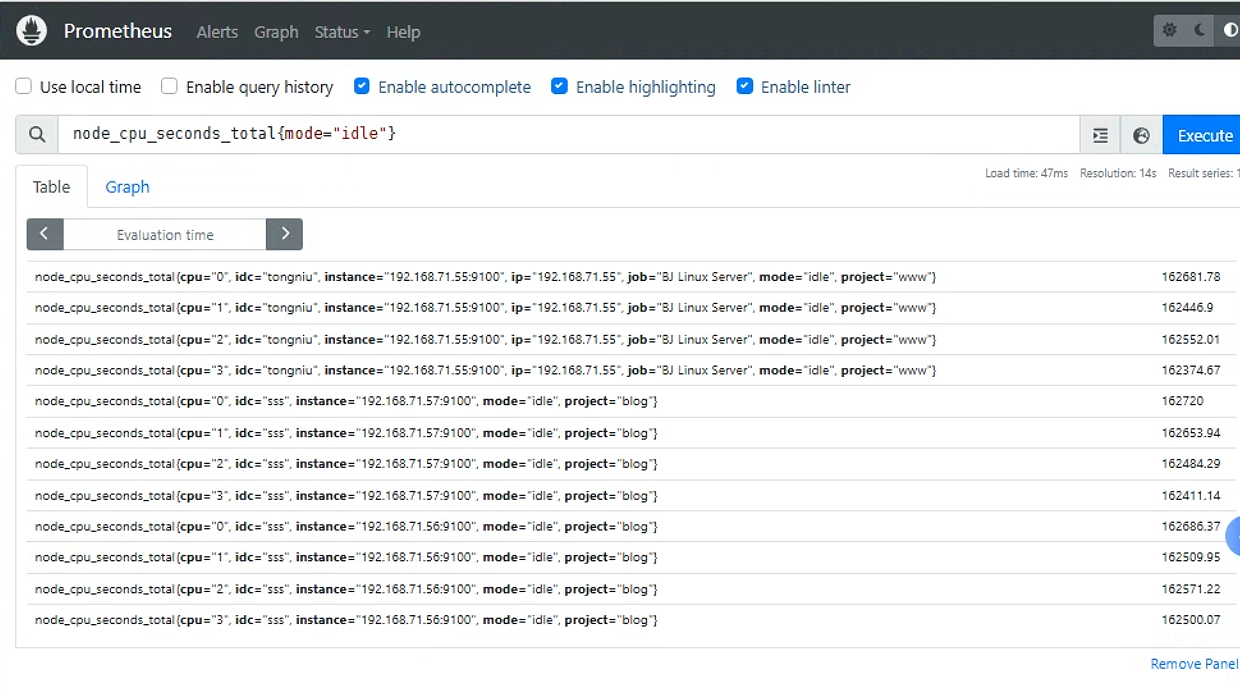Select value 162411.14
Image resolution: width=1240 pixels, height=689 pixels.
coord(1191,495)
